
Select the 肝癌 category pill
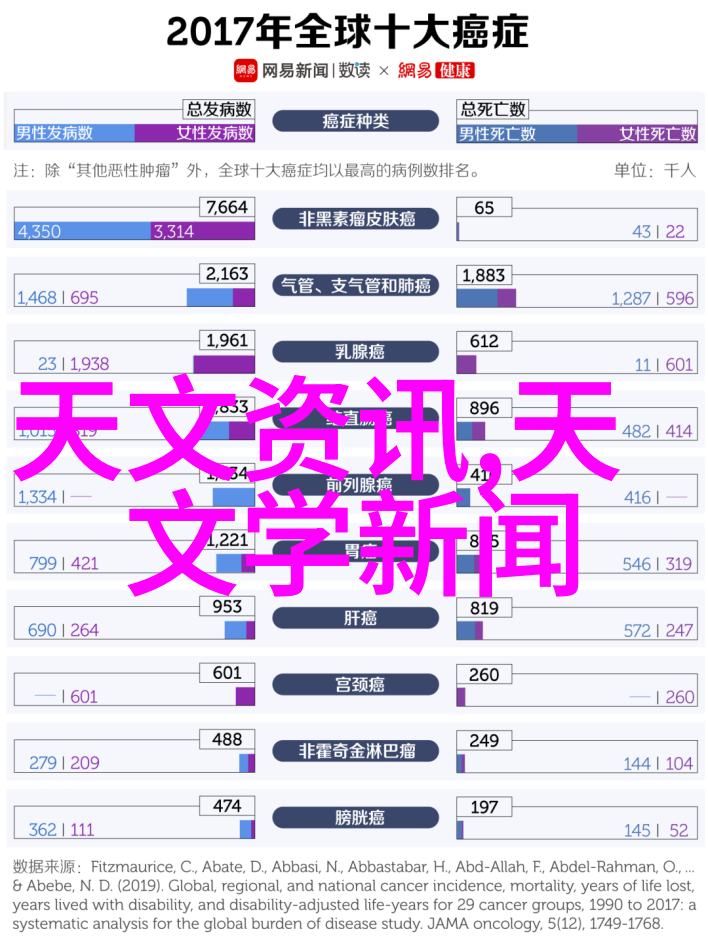coord(356,618)
